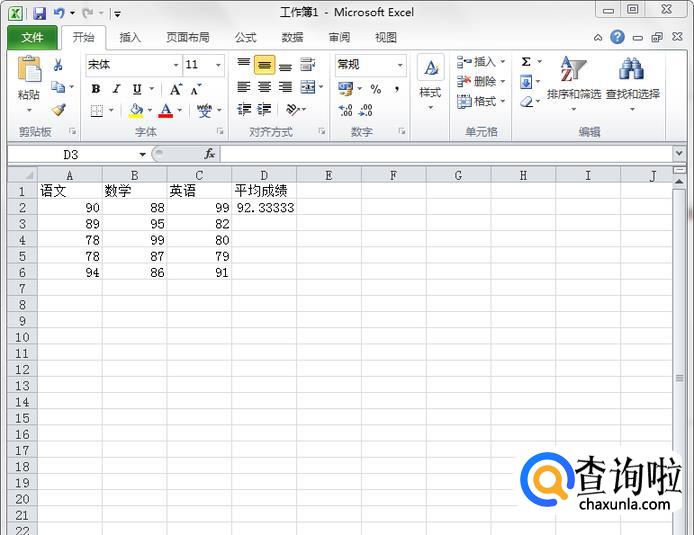Switch to the Data (数据) tab
The image size is (694, 535).
(293, 38)
